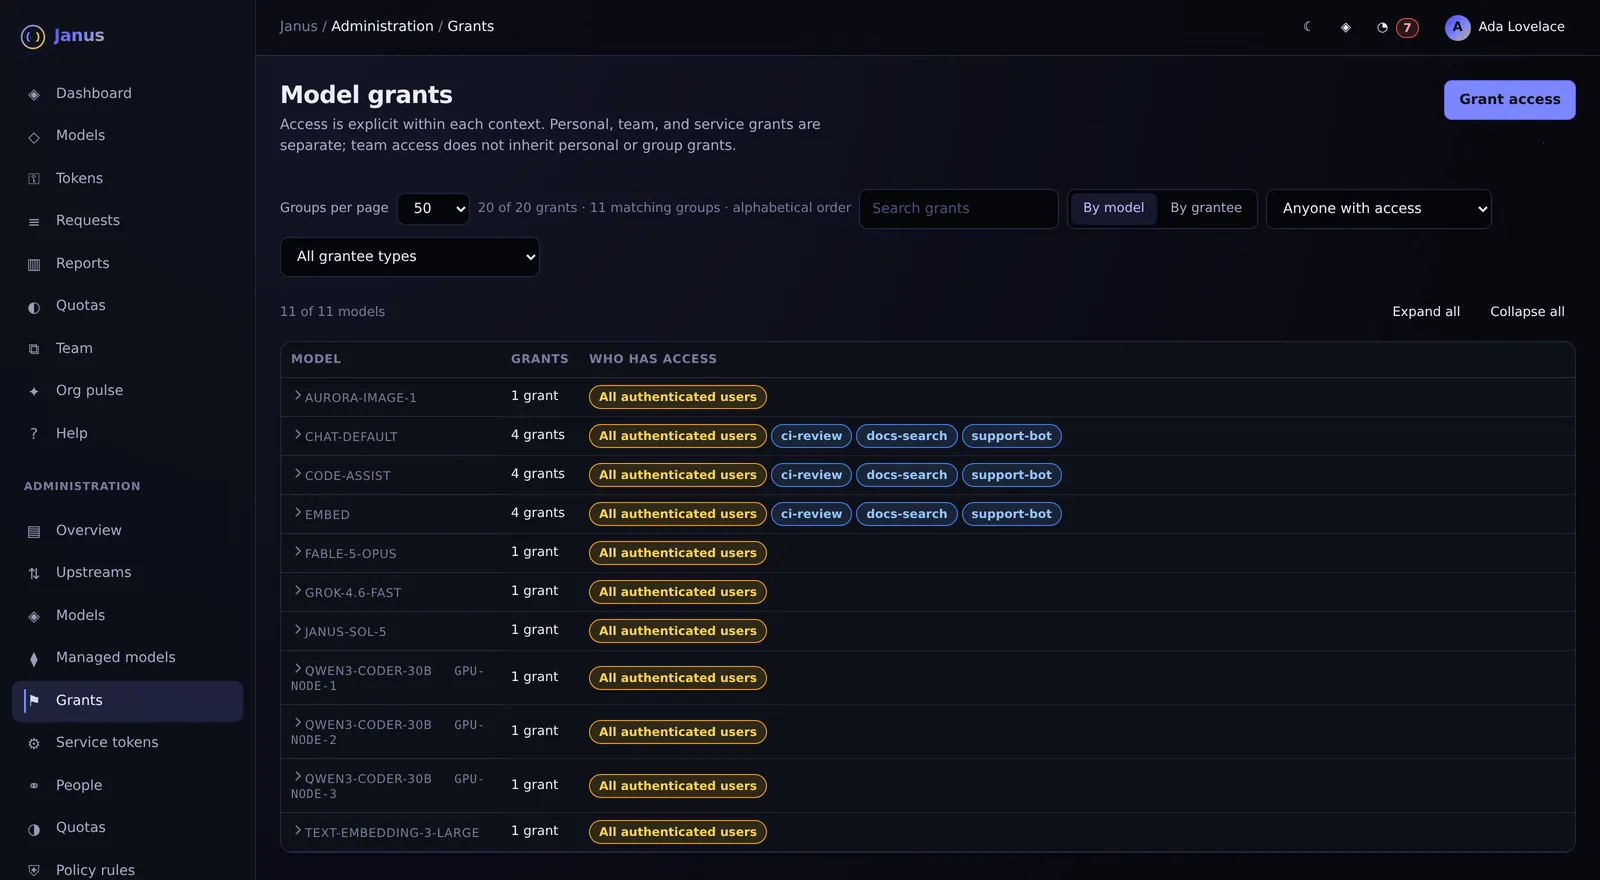This screenshot has height=880, width=1600.
Task: Click the Managed models icon
Action: click(x=34, y=658)
